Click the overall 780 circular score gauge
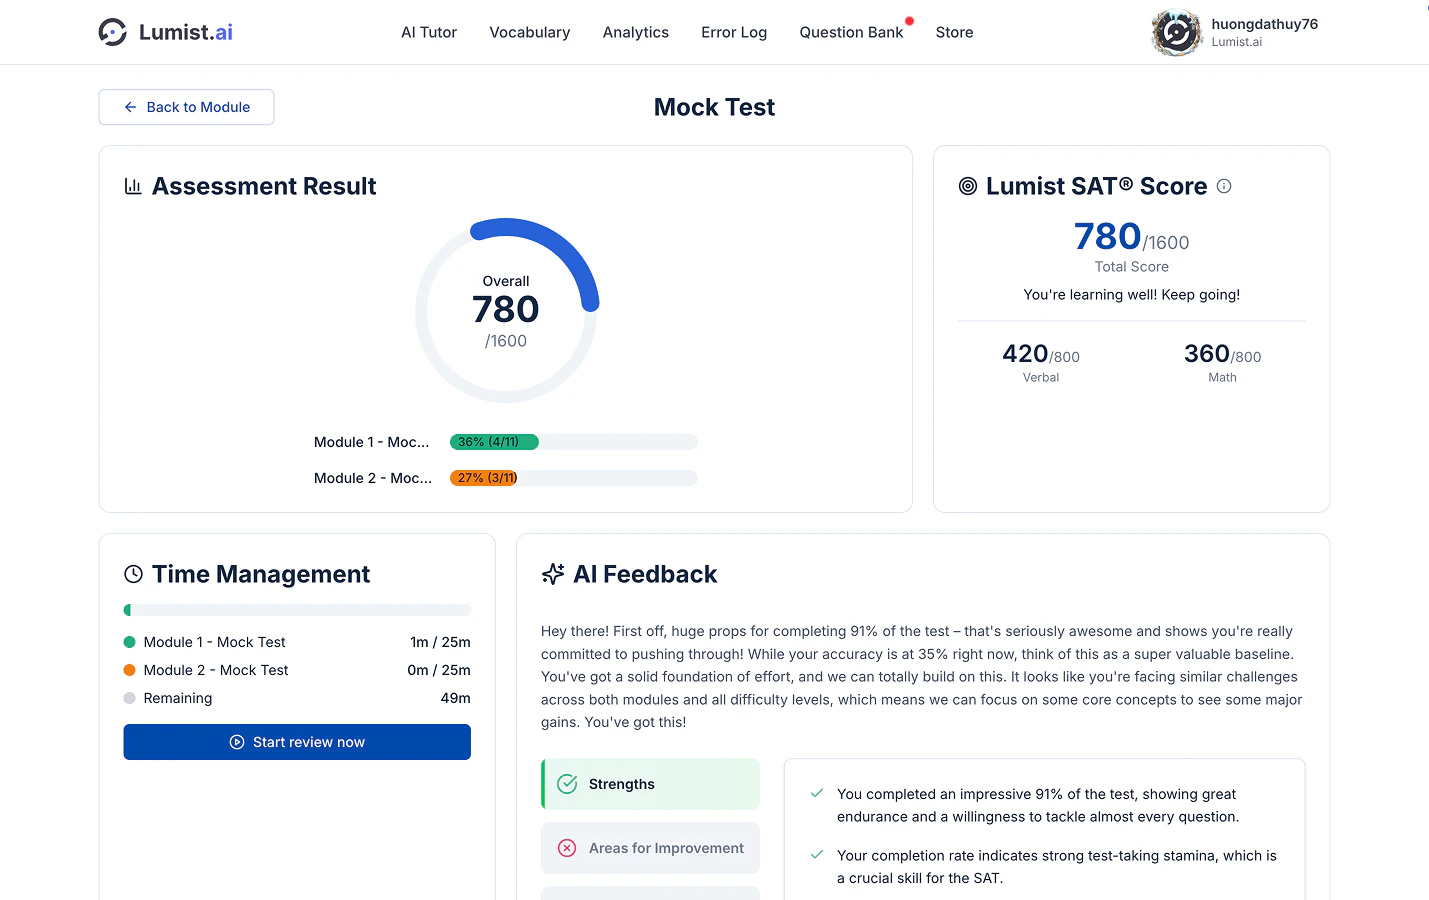 (506, 311)
